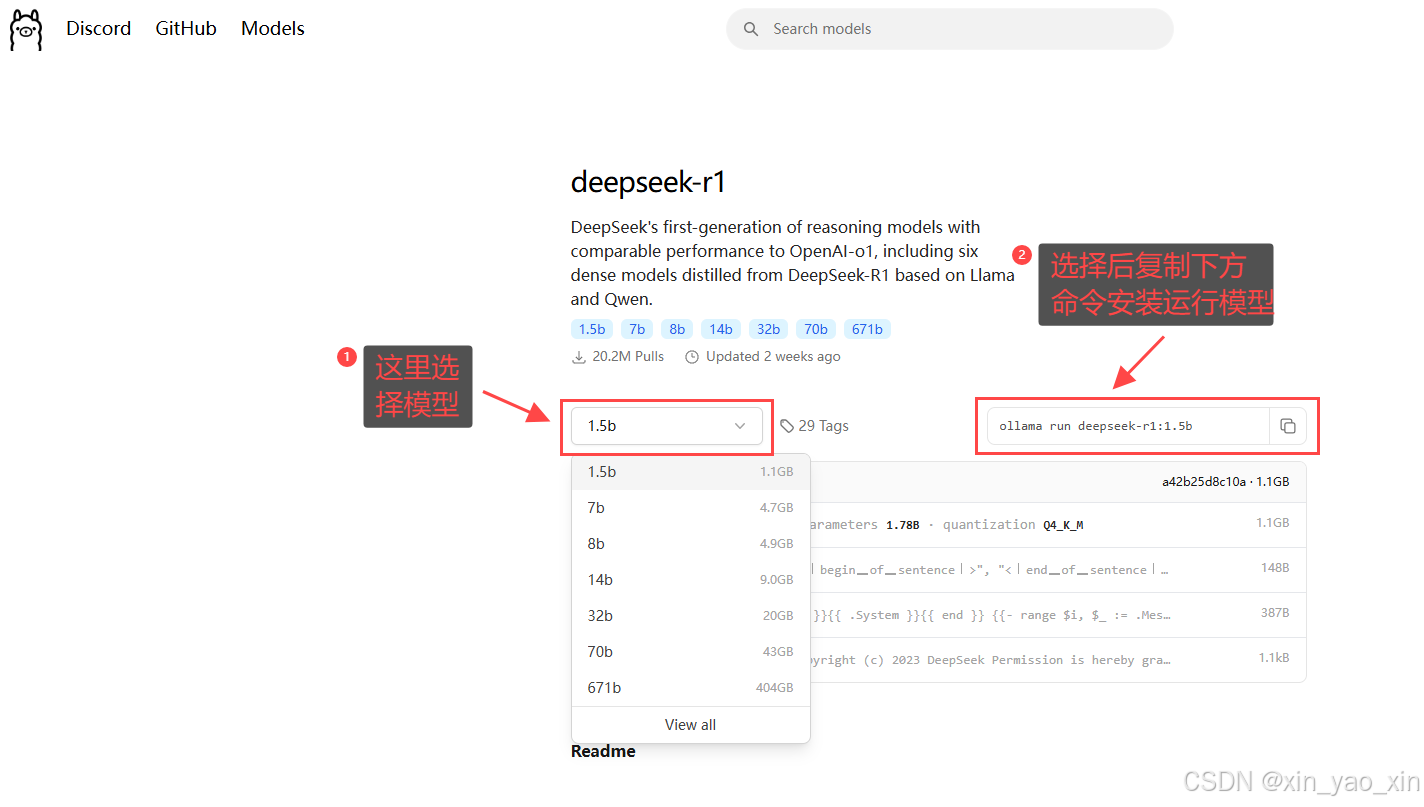Click the 671b blue tag badge
The image size is (1424, 807).
pyautogui.click(x=867, y=329)
